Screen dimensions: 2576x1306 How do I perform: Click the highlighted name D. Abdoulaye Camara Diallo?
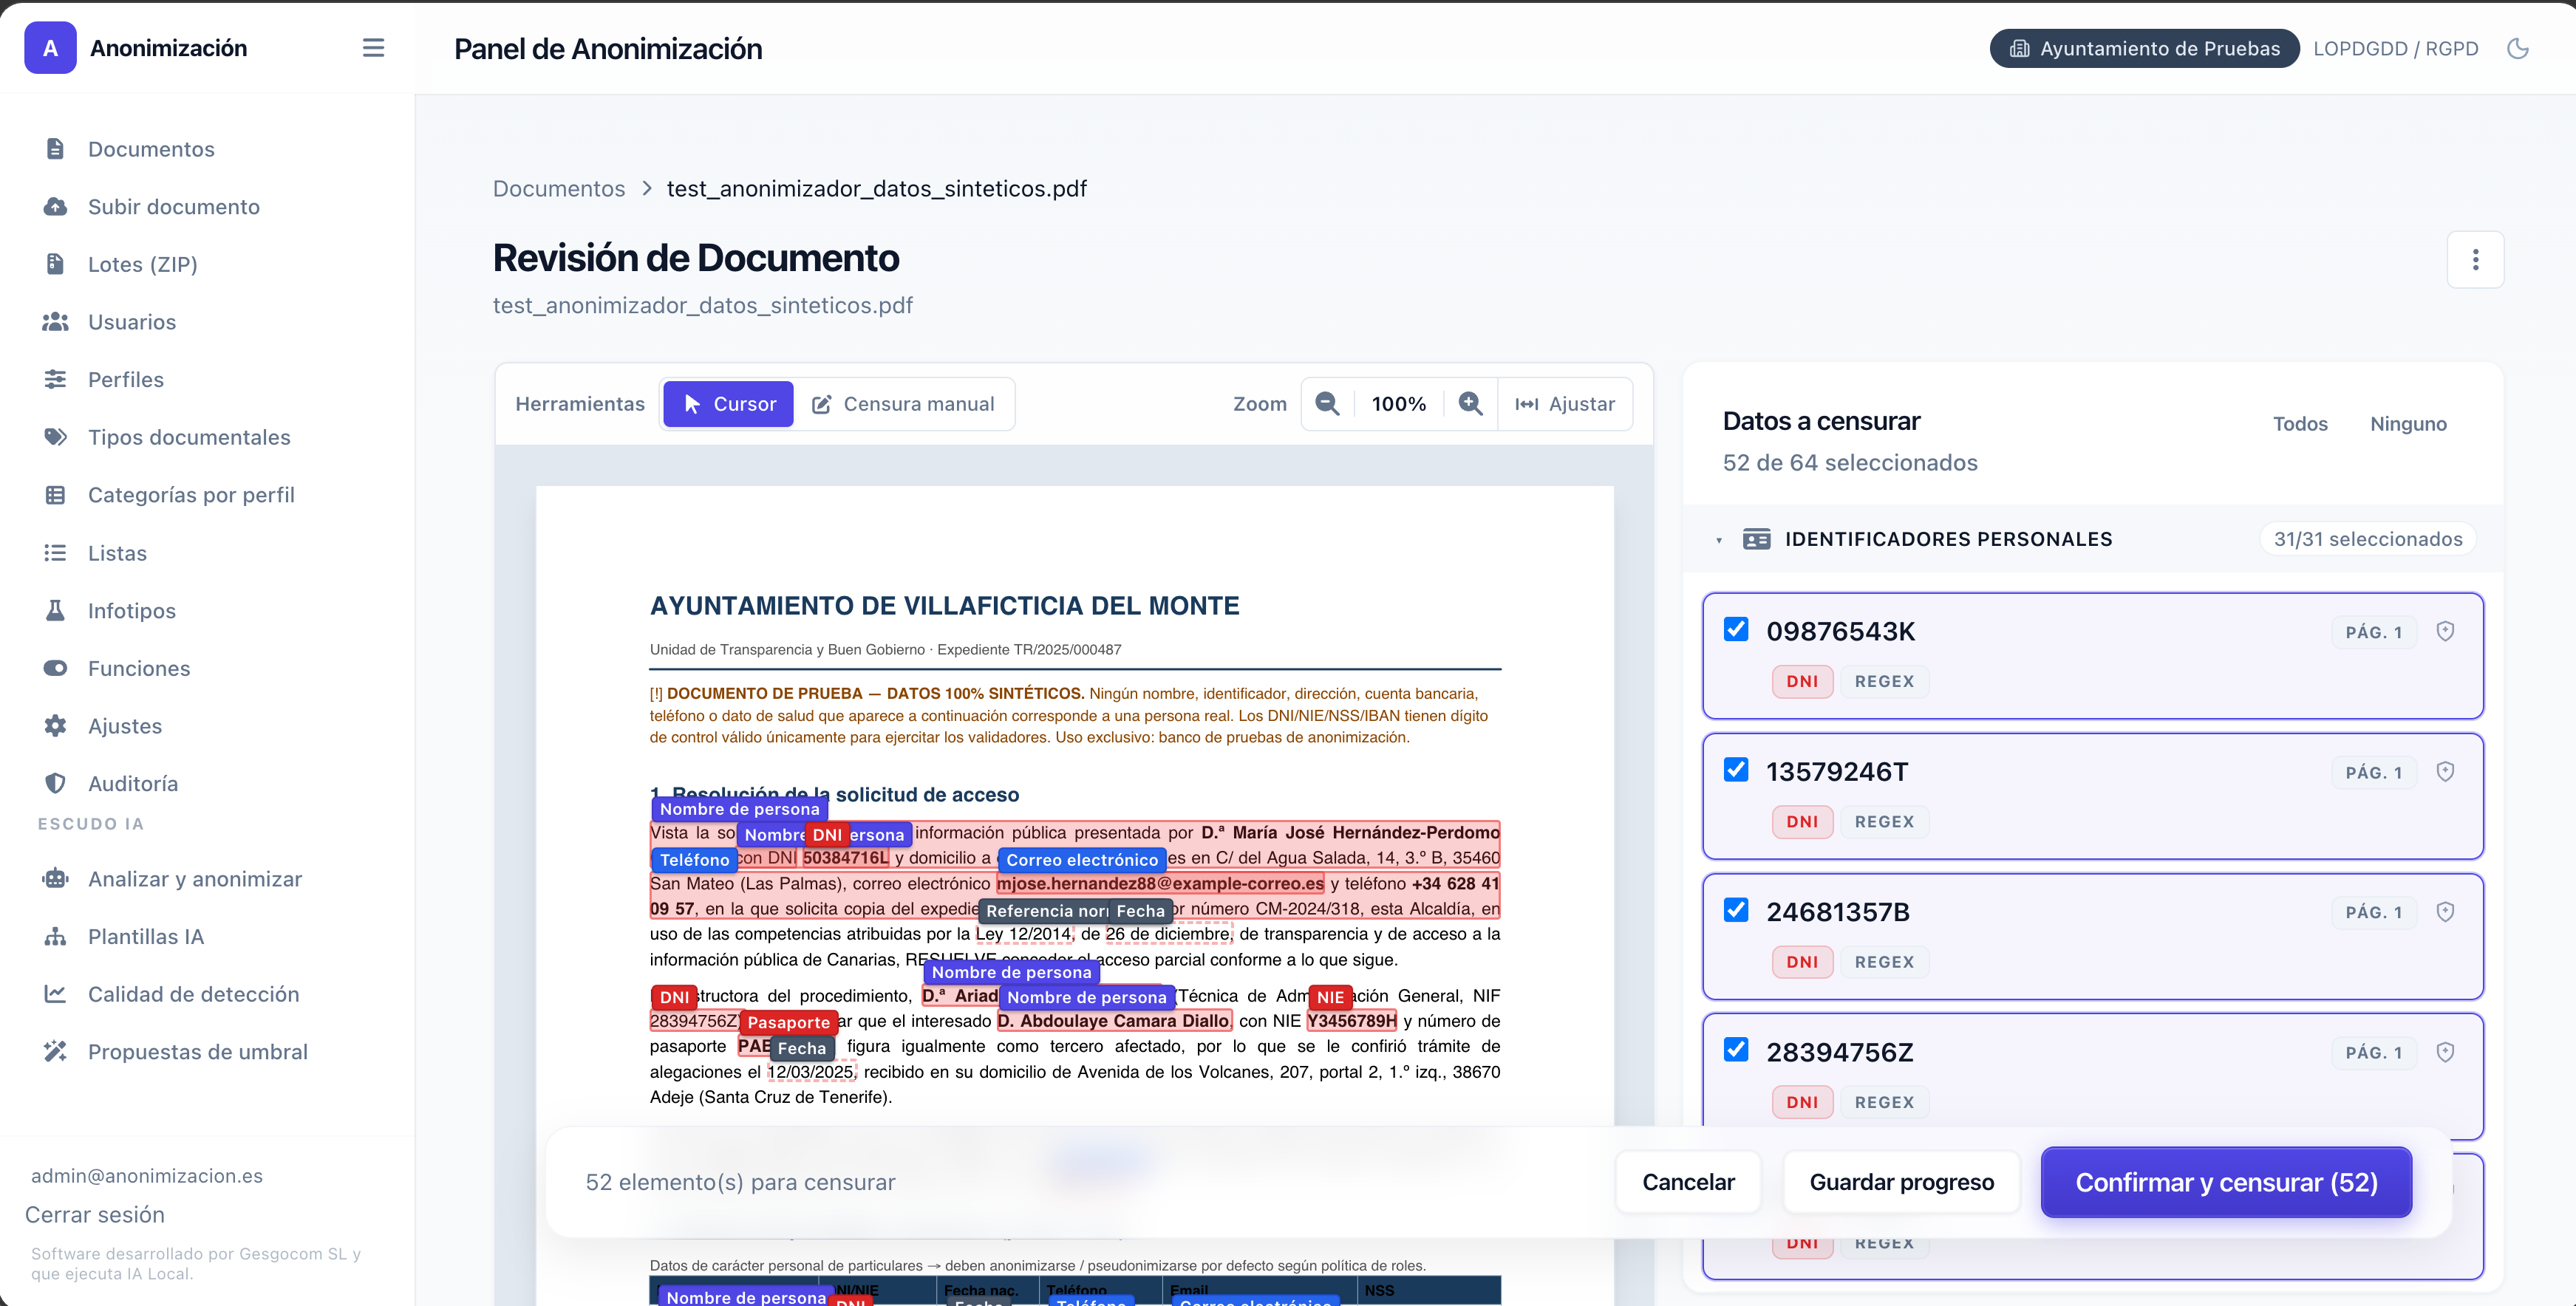coord(1114,1021)
